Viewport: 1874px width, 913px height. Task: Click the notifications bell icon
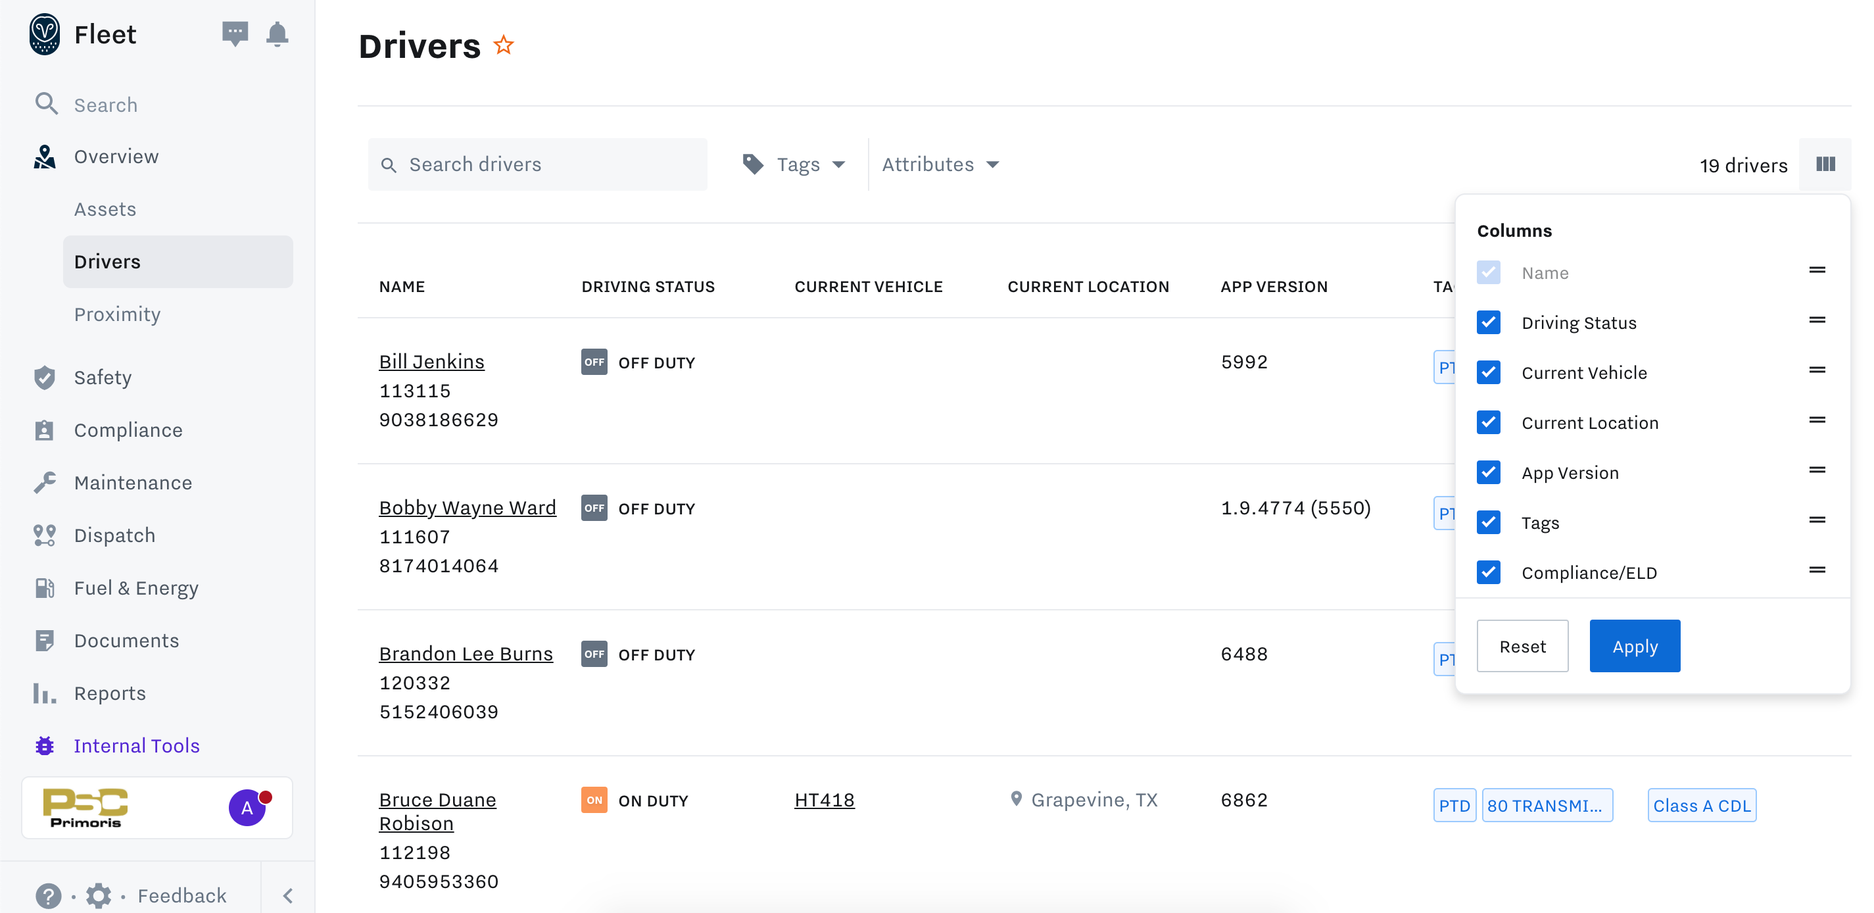pos(277,34)
